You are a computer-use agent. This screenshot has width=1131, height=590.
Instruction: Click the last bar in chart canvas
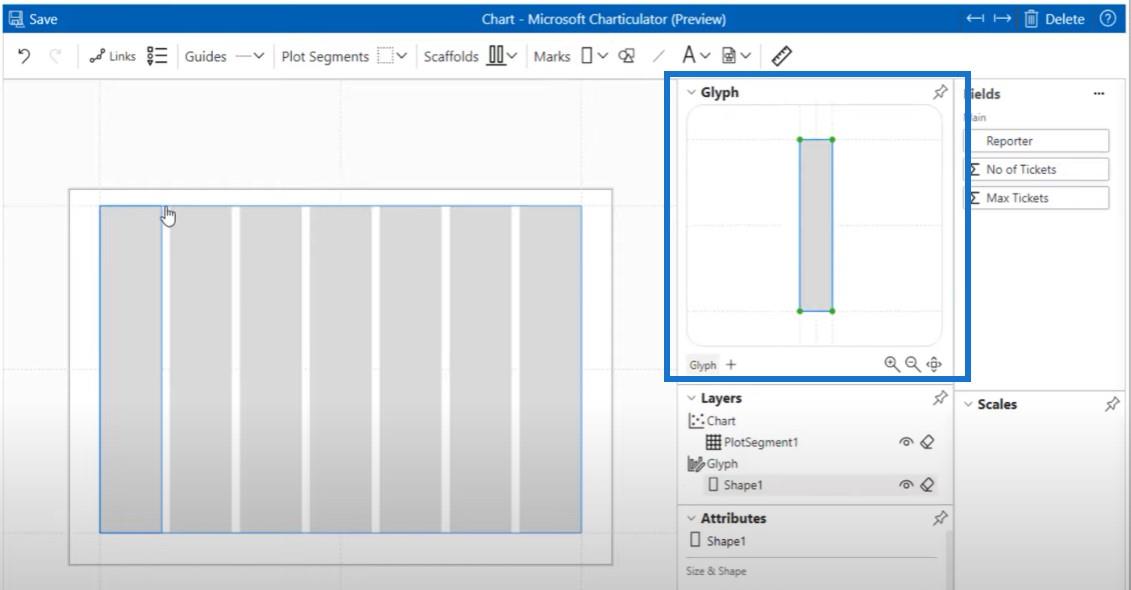[550, 369]
